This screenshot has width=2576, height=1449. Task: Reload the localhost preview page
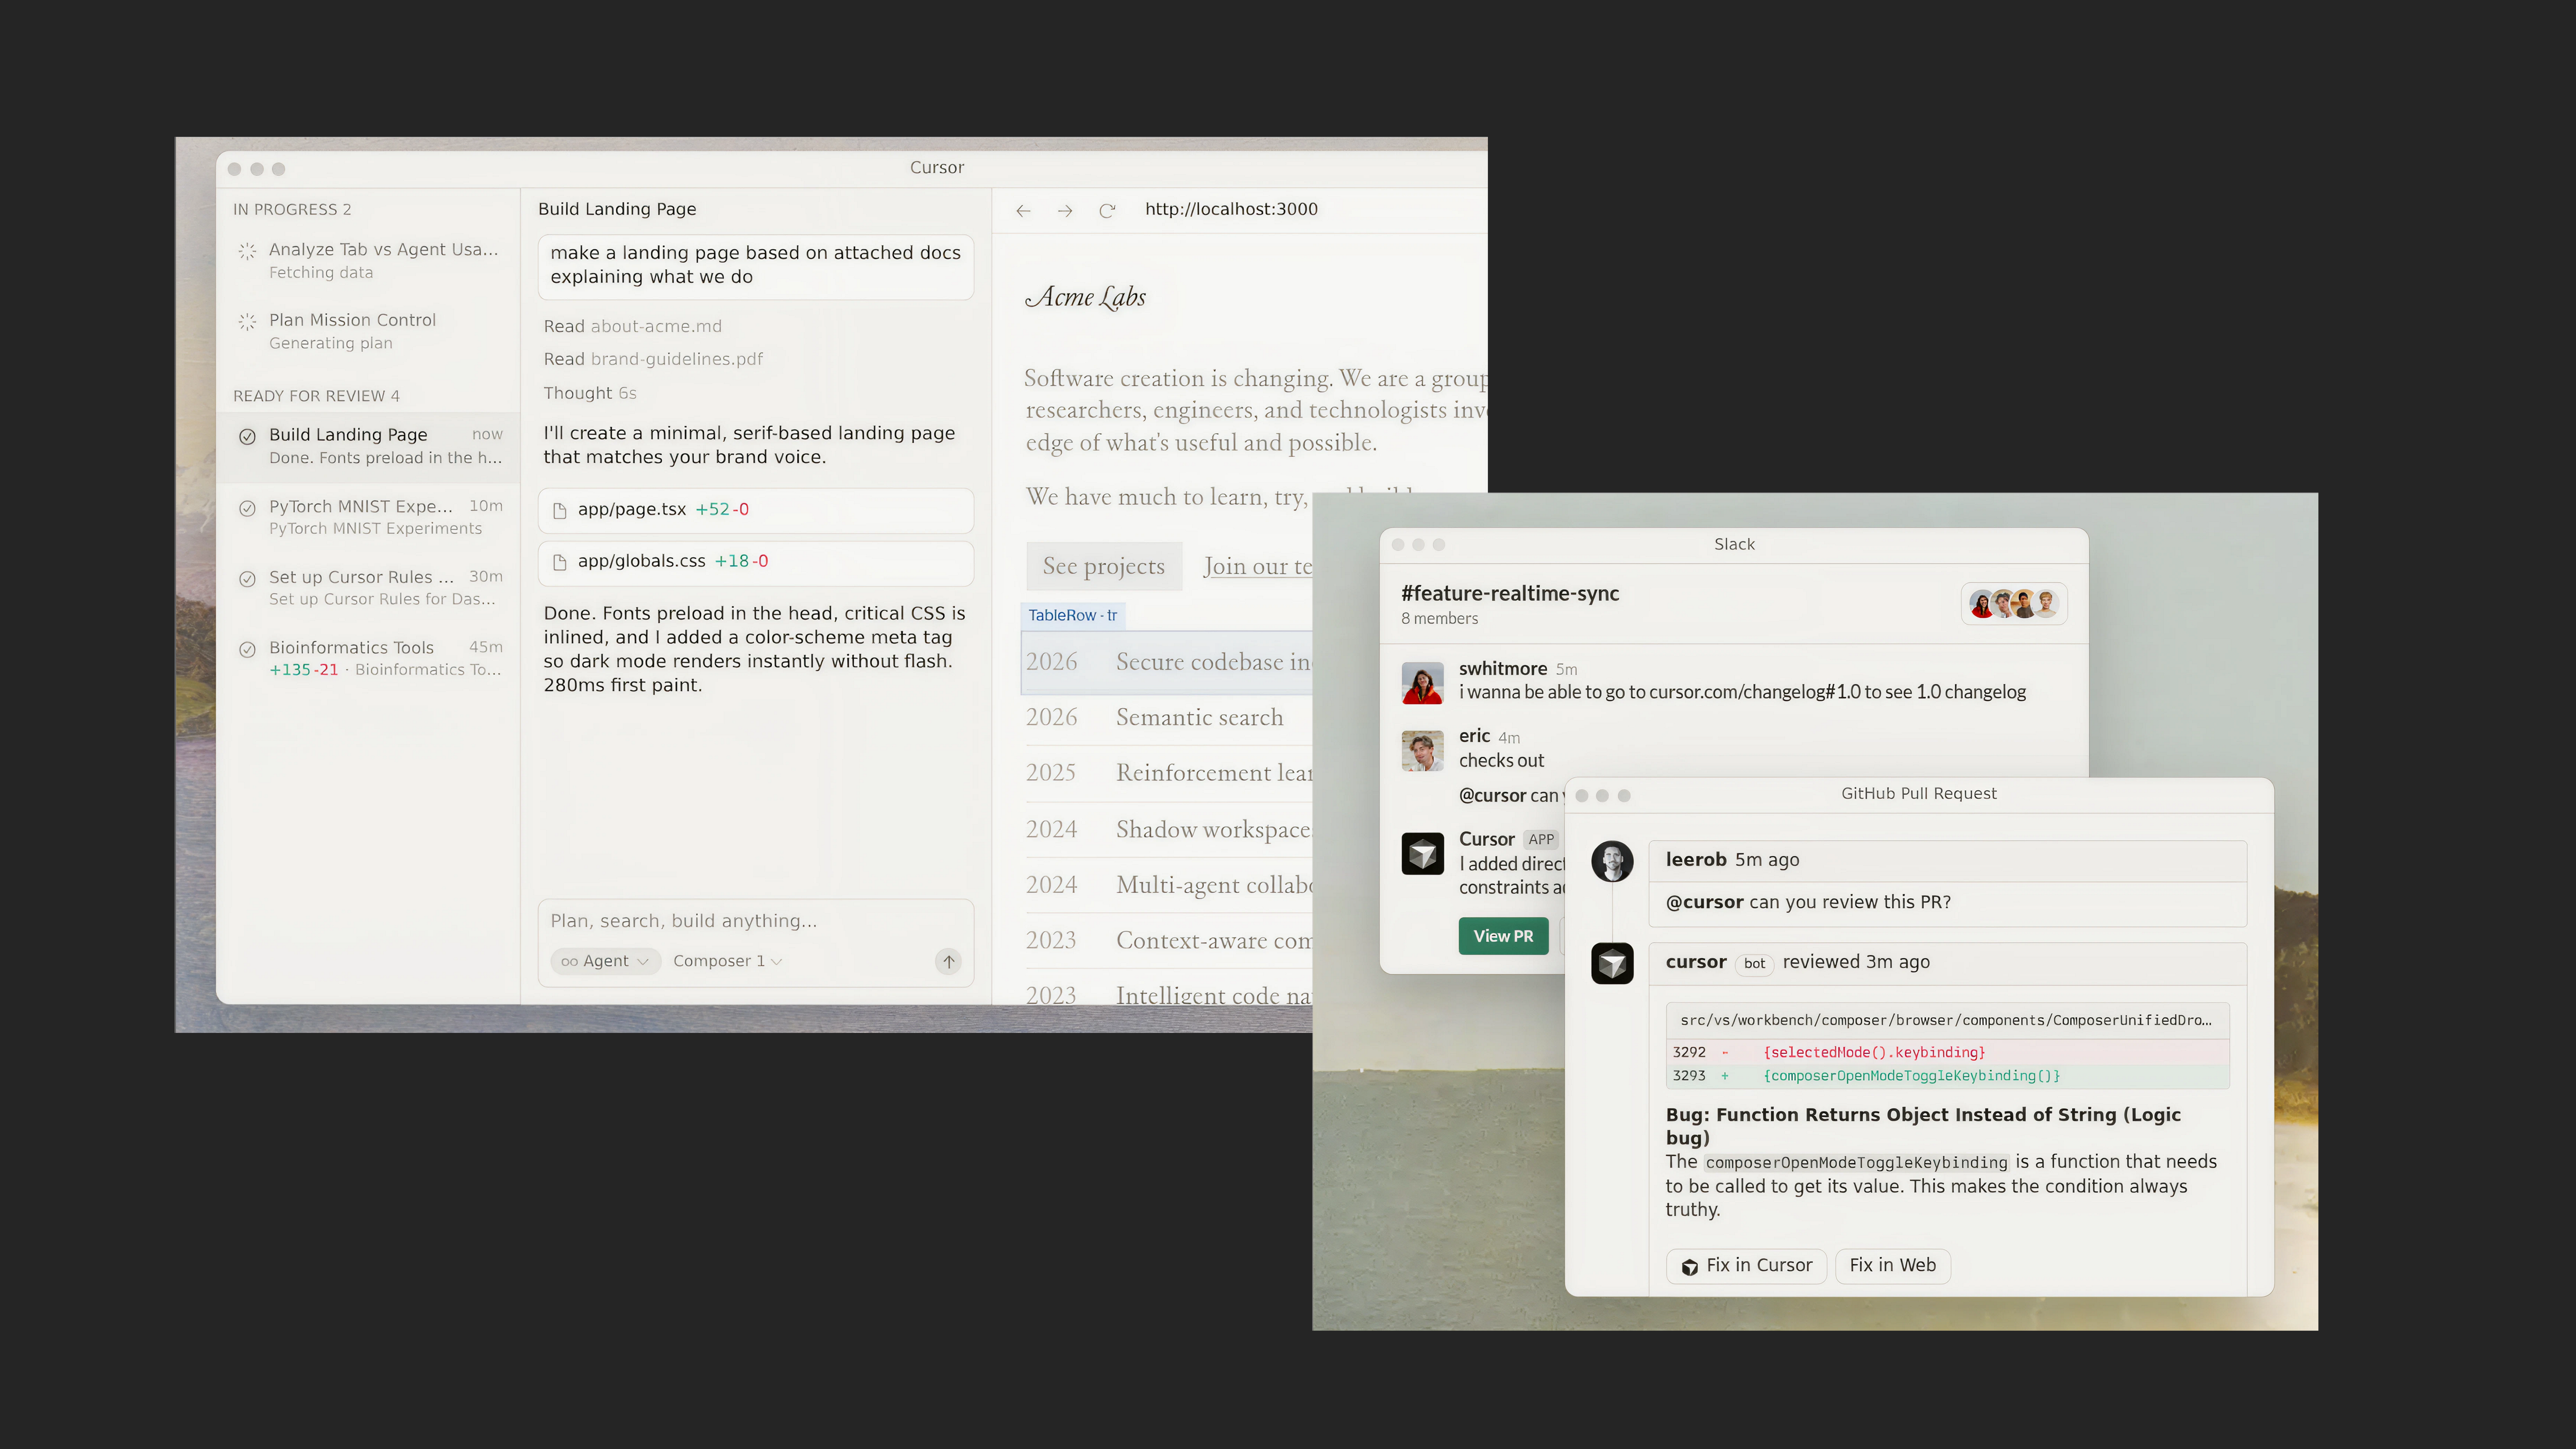click(x=1107, y=210)
